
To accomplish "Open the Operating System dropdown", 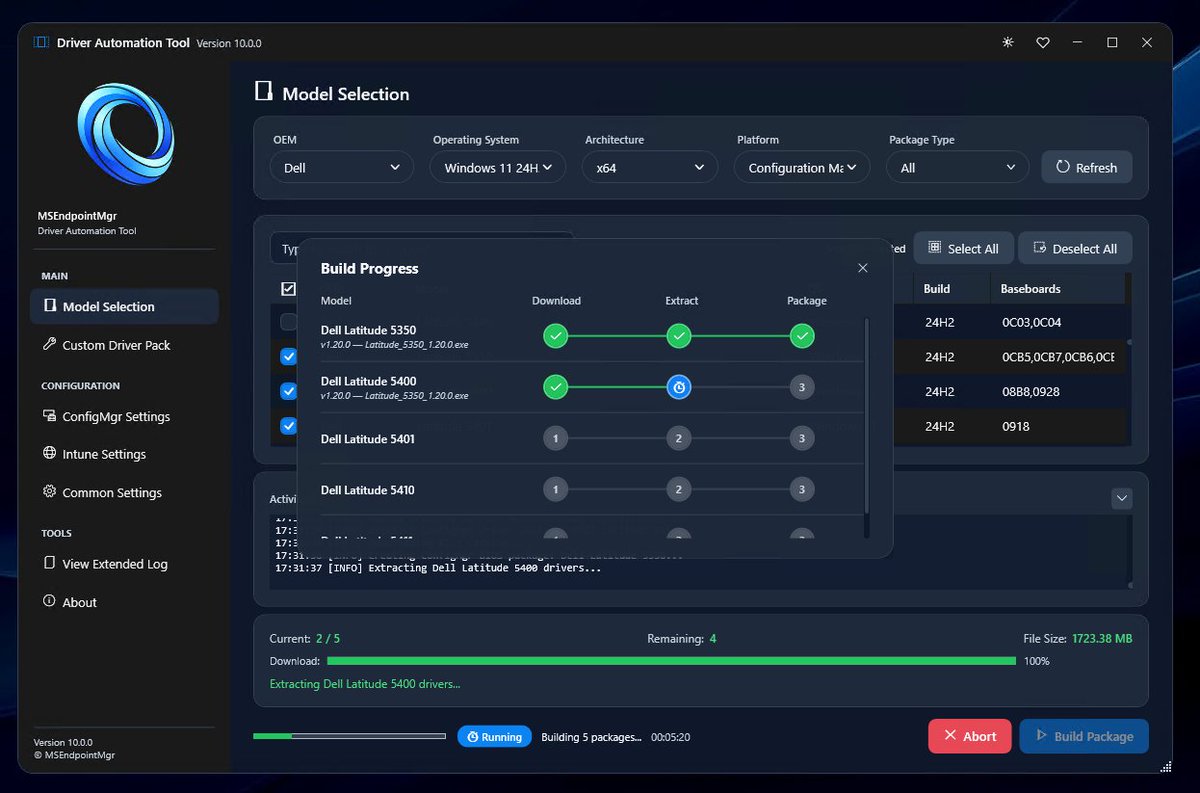I will [497, 167].
